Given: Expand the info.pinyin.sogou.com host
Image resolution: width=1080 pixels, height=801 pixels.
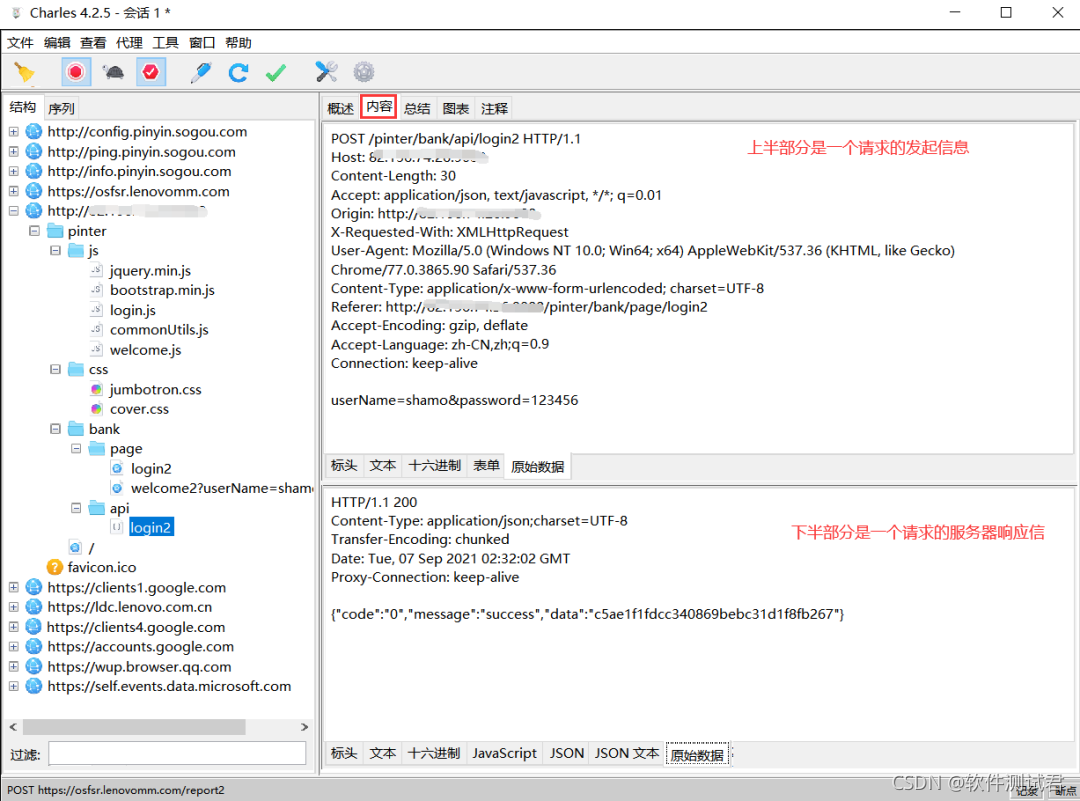Looking at the screenshot, I should click(14, 171).
